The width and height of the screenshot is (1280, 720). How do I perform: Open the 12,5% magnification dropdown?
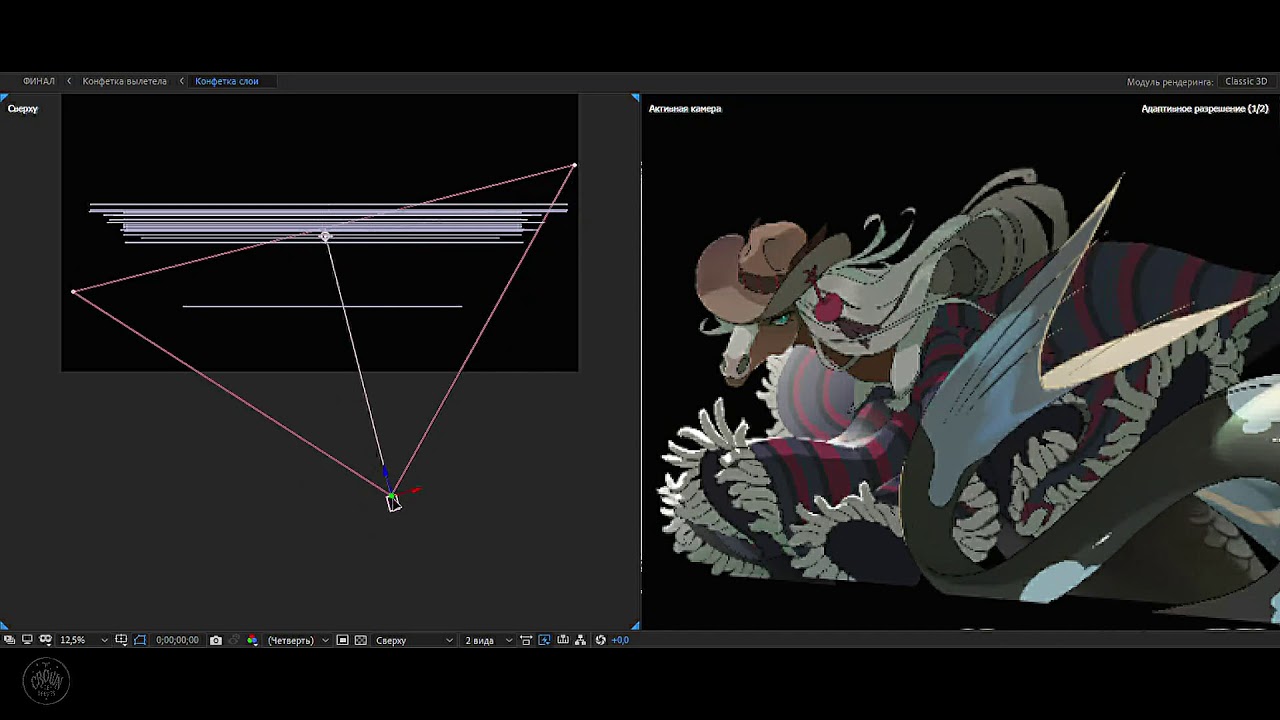(x=84, y=640)
